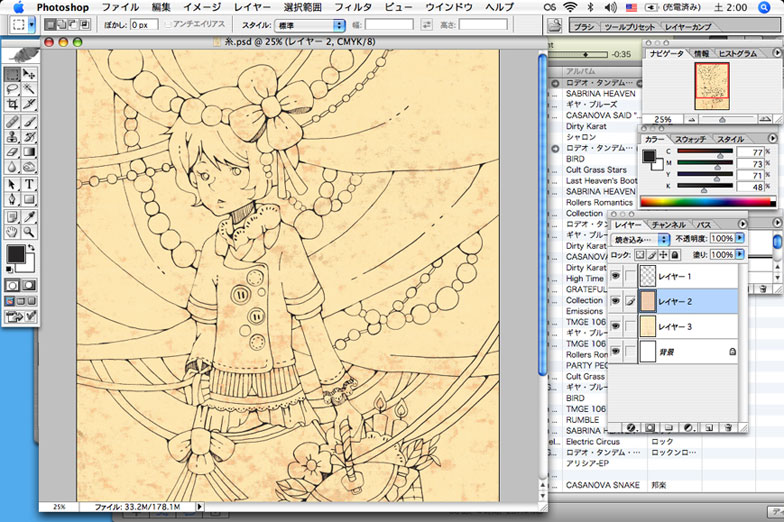
Task: Open the layer blend mode dropdown
Action: pyautogui.click(x=640, y=240)
